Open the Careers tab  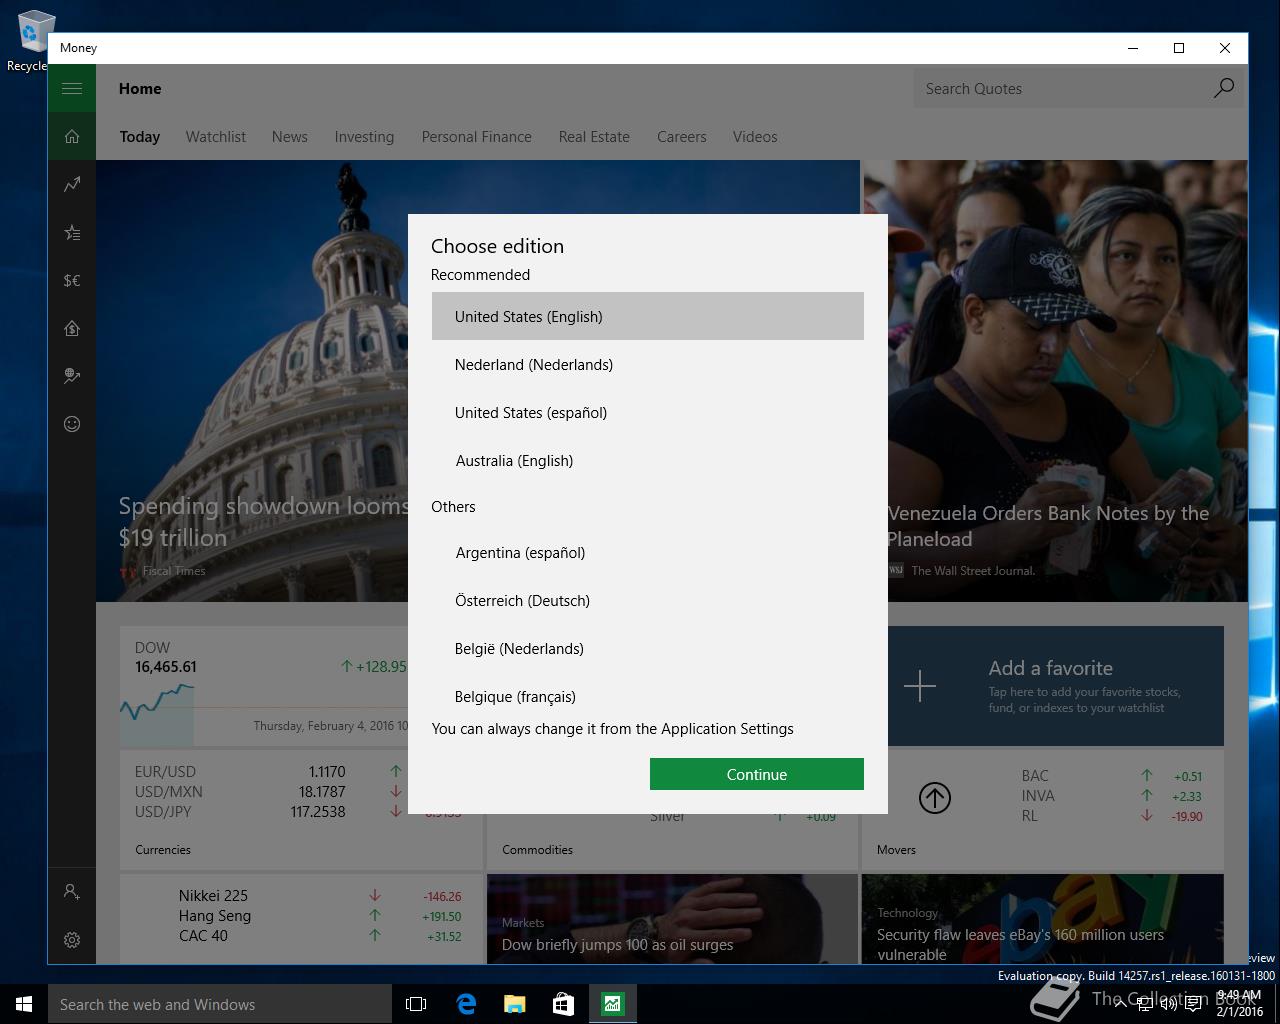(681, 137)
